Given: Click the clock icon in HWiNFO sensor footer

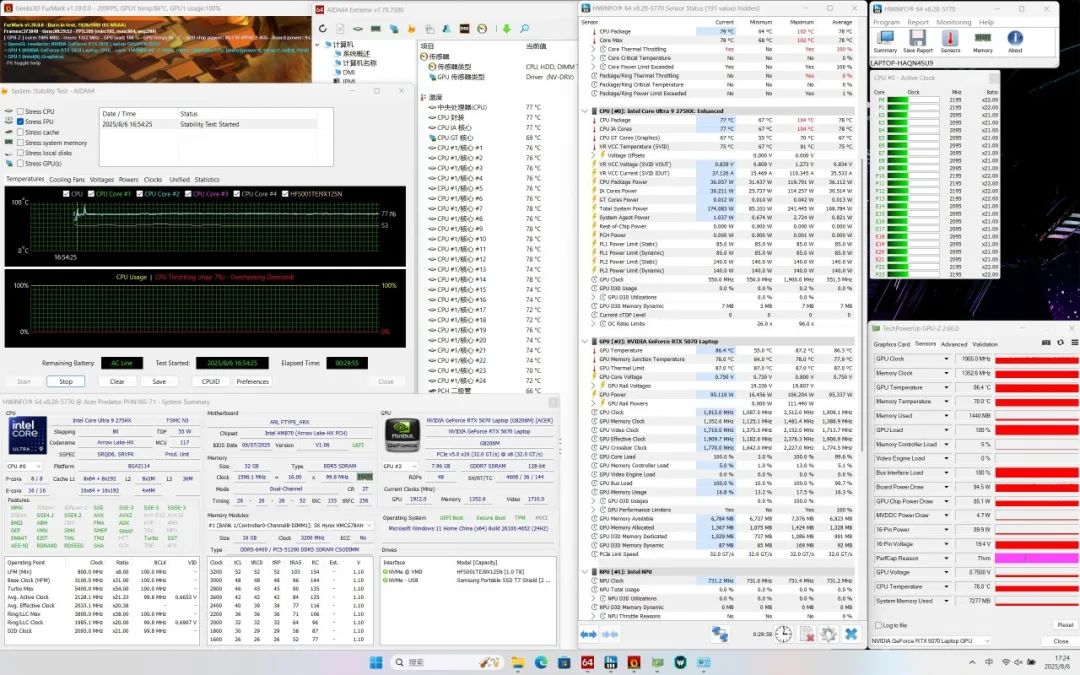Looking at the screenshot, I should tap(783, 634).
